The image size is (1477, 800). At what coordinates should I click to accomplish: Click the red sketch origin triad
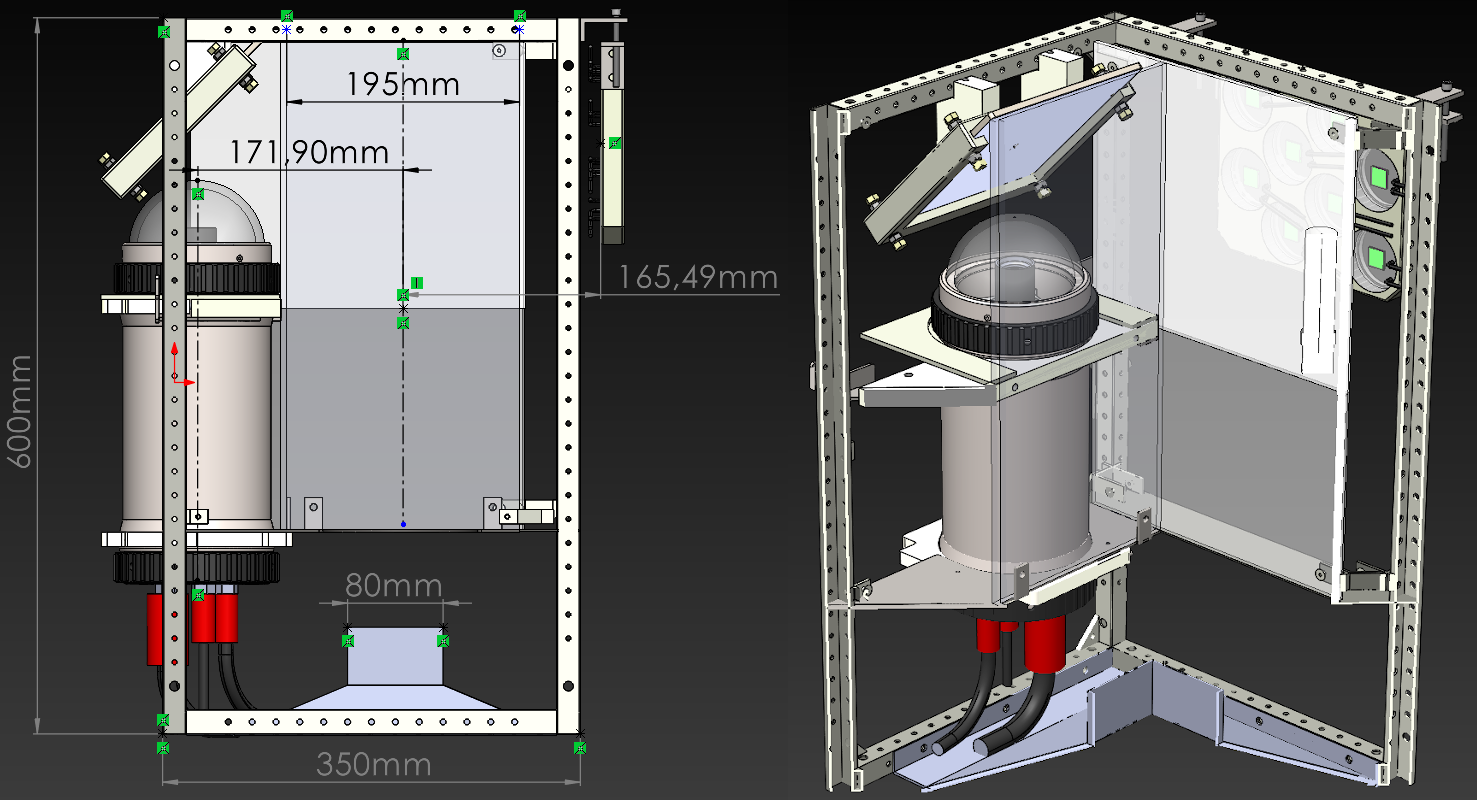(180, 364)
